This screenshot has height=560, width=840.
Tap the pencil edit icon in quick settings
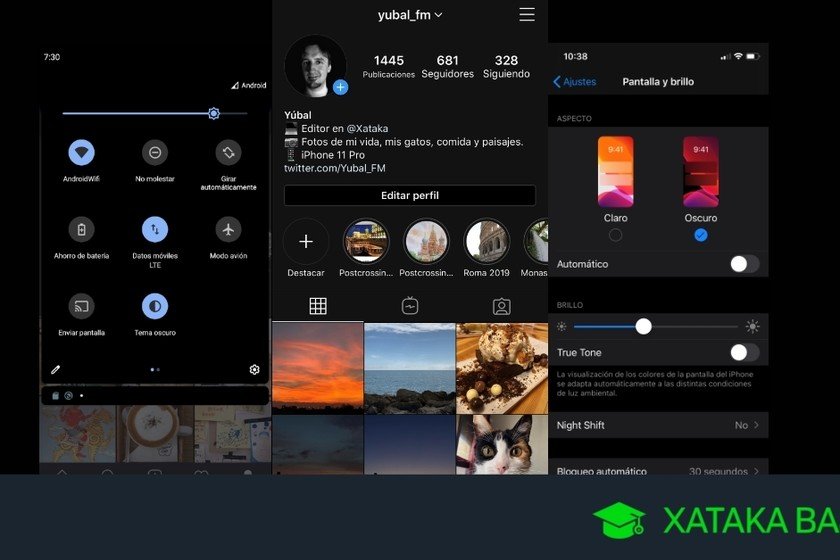pyautogui.click(x=56, y=370)
